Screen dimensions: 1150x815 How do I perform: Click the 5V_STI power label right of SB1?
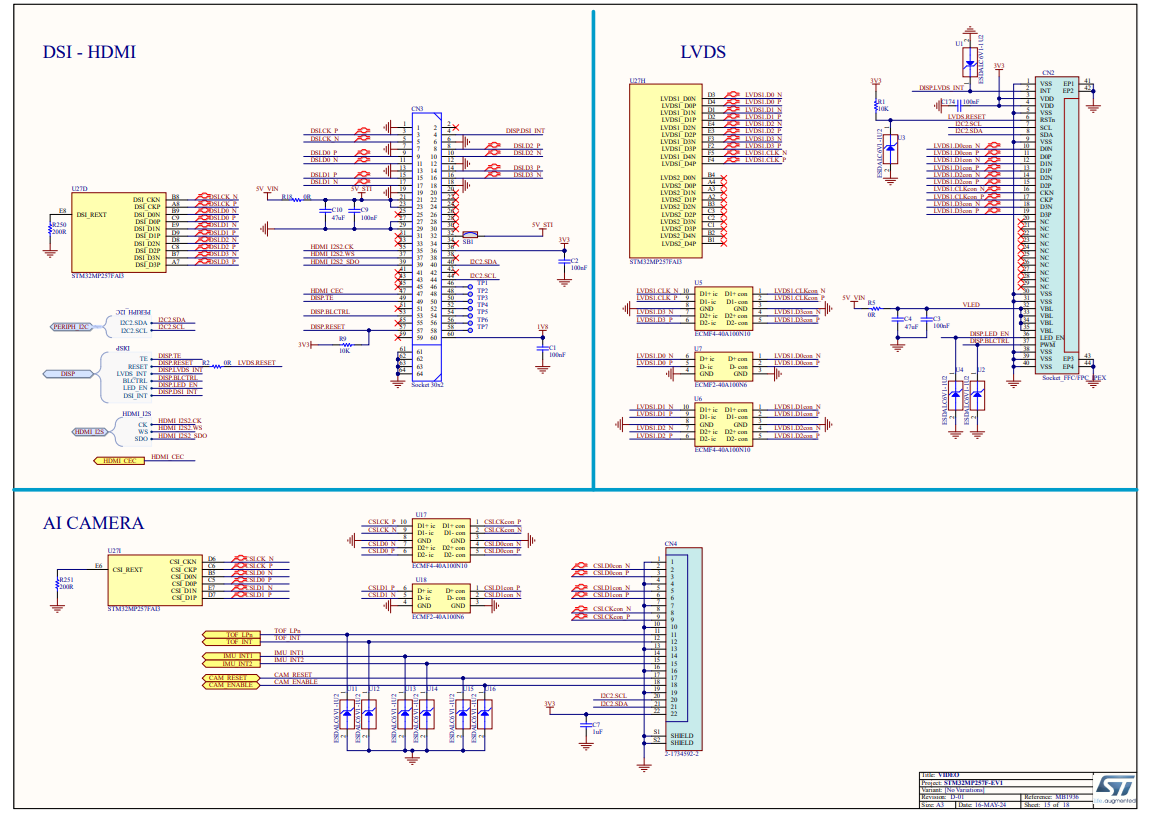(542, 225)
